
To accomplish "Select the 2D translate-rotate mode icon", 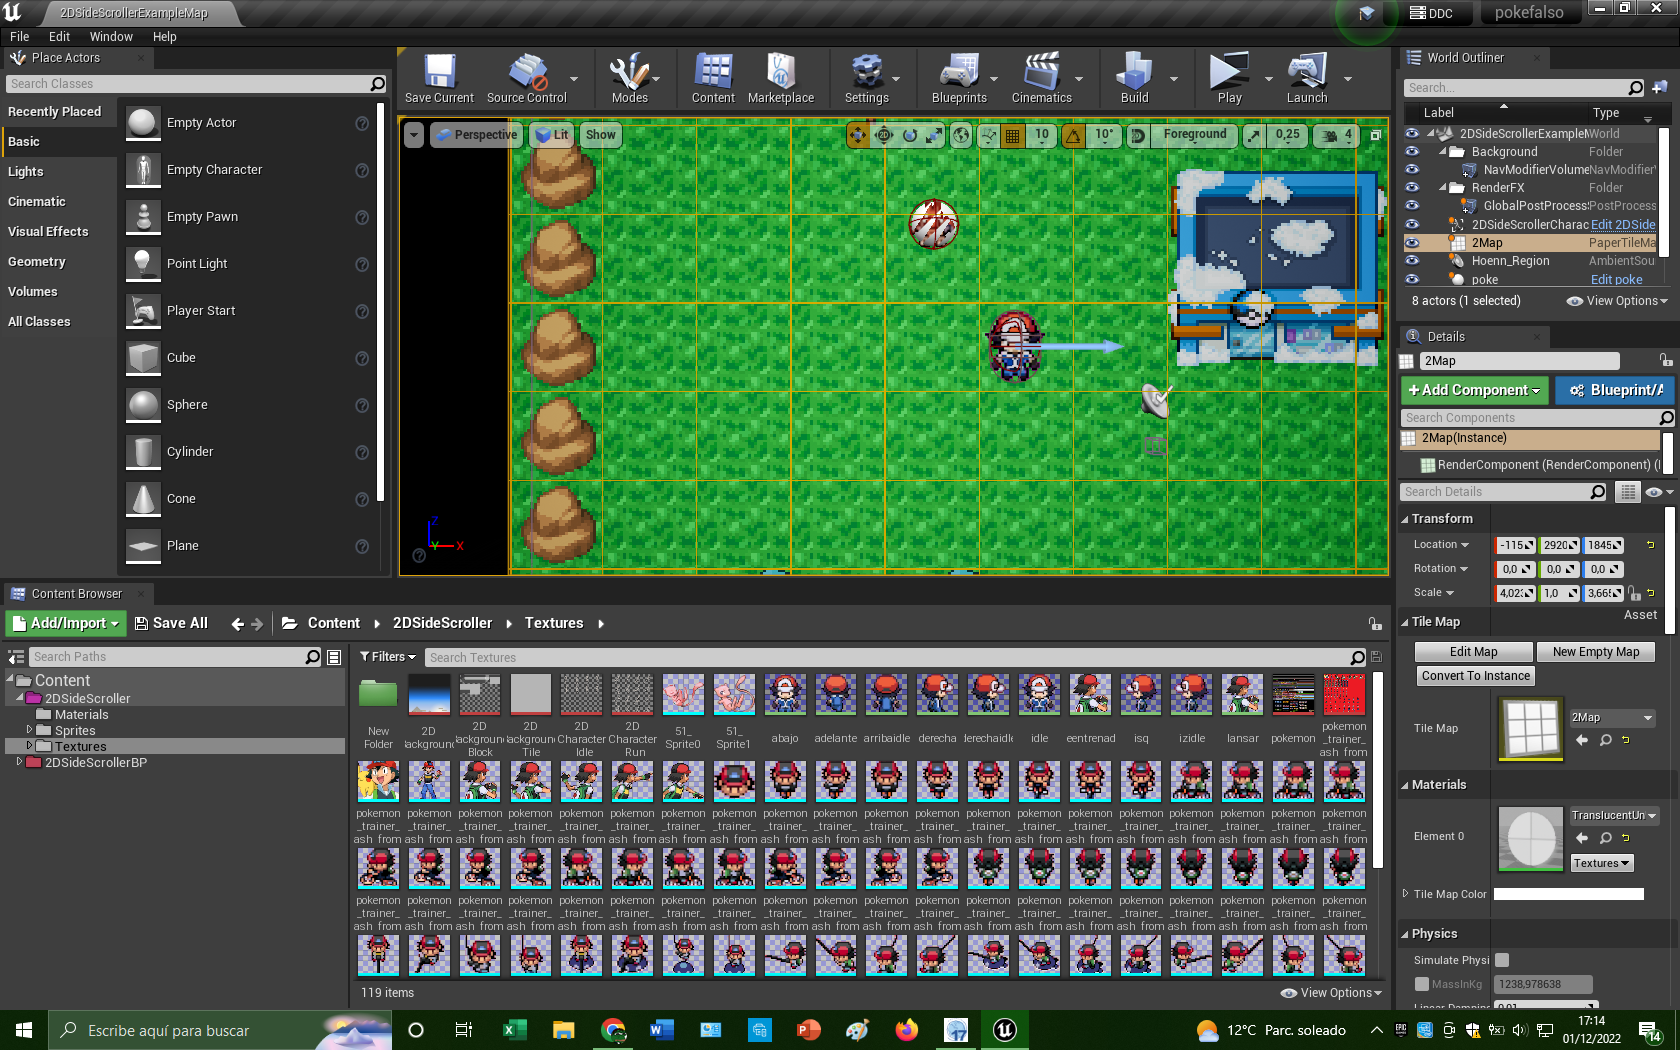I will [884, 135].
